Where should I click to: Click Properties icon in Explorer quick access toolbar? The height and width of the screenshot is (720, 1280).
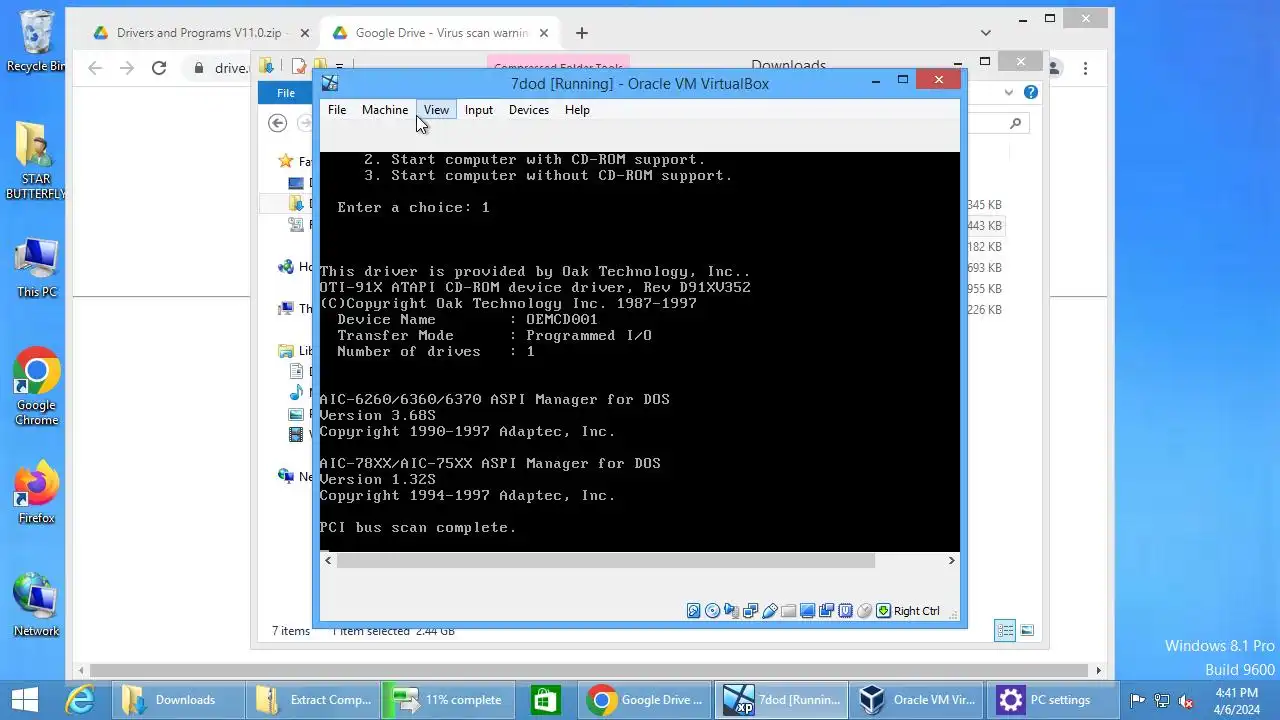tap(298, 66)
